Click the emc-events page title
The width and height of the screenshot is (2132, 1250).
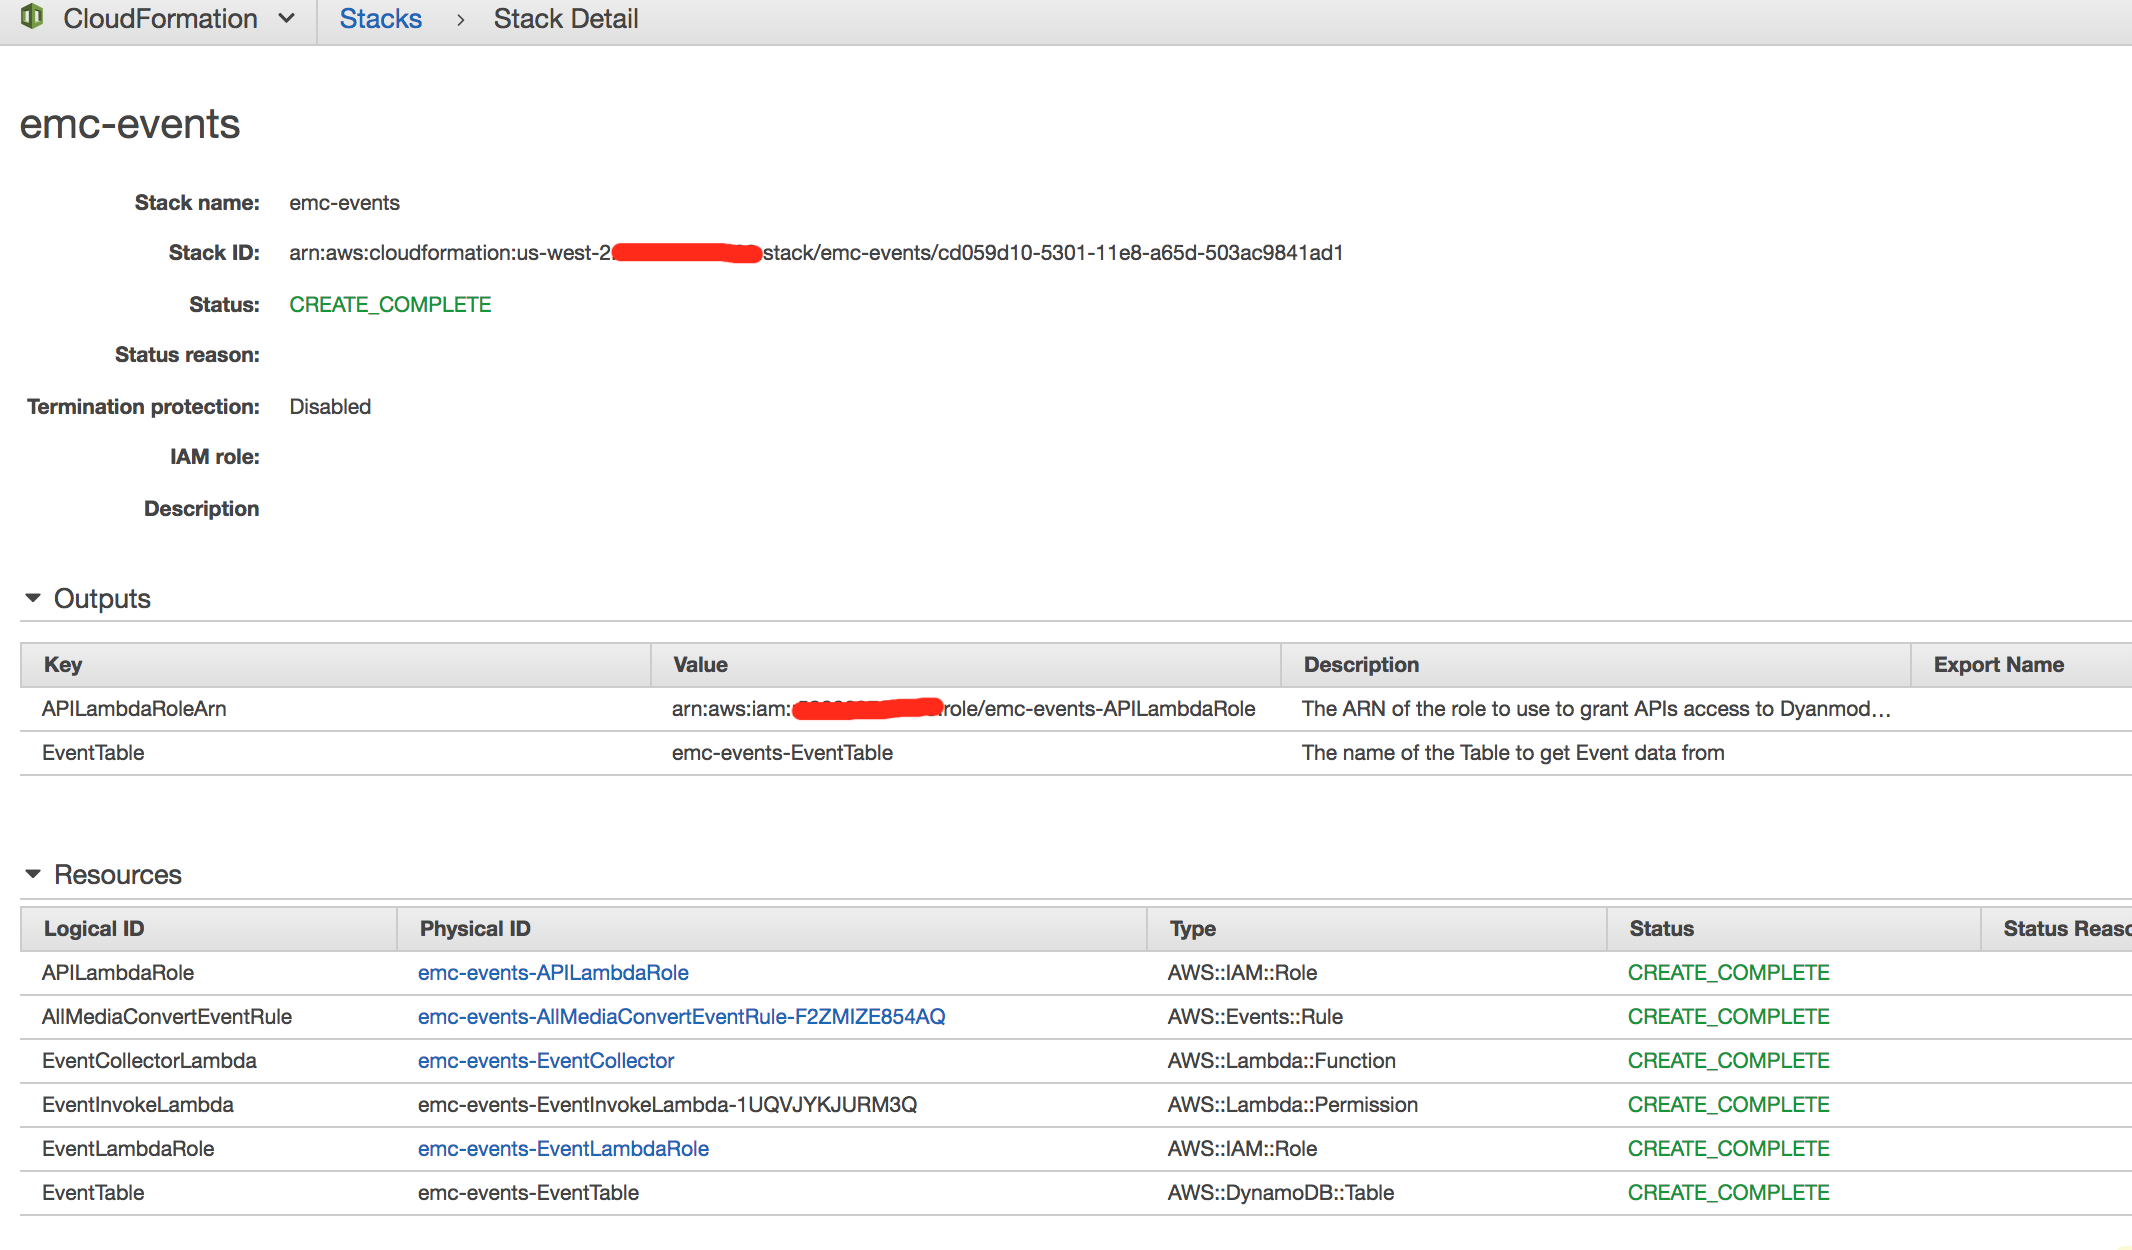pyautogui.click(x=130, y=124)
